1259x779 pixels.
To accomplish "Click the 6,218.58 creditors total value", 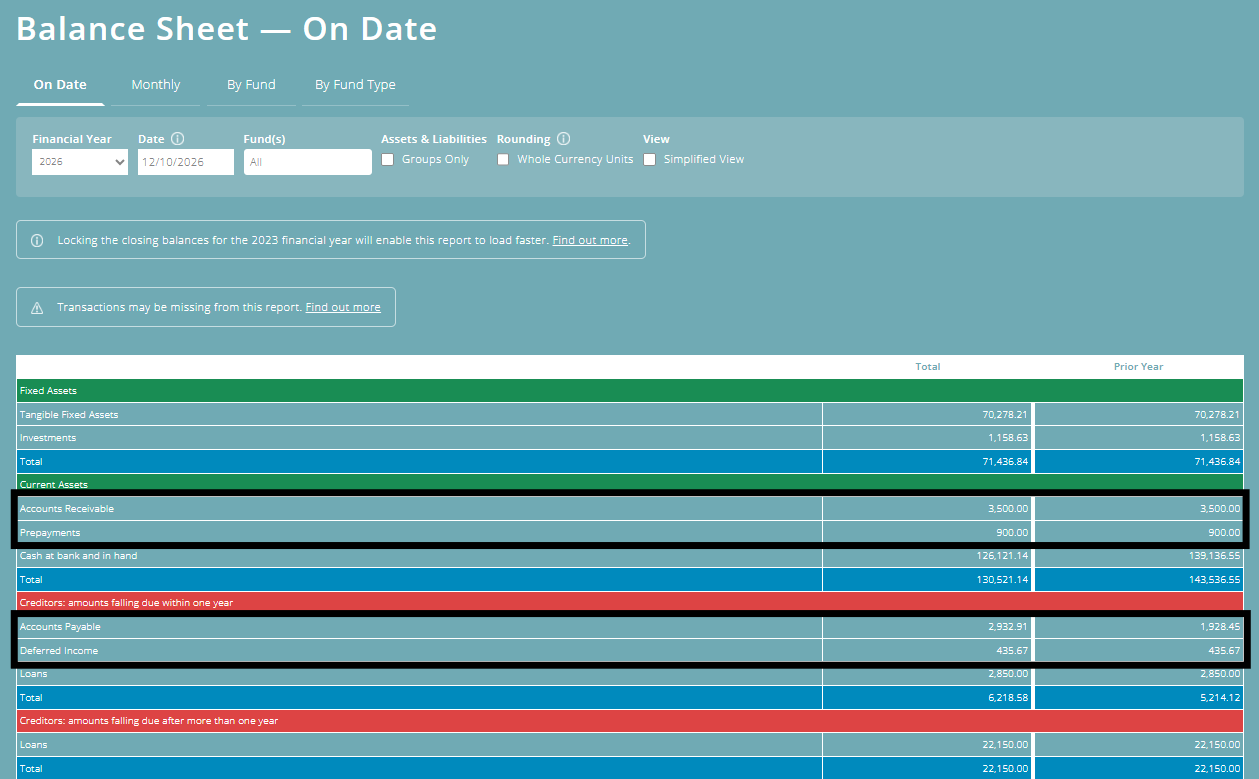I will 1007,698.
